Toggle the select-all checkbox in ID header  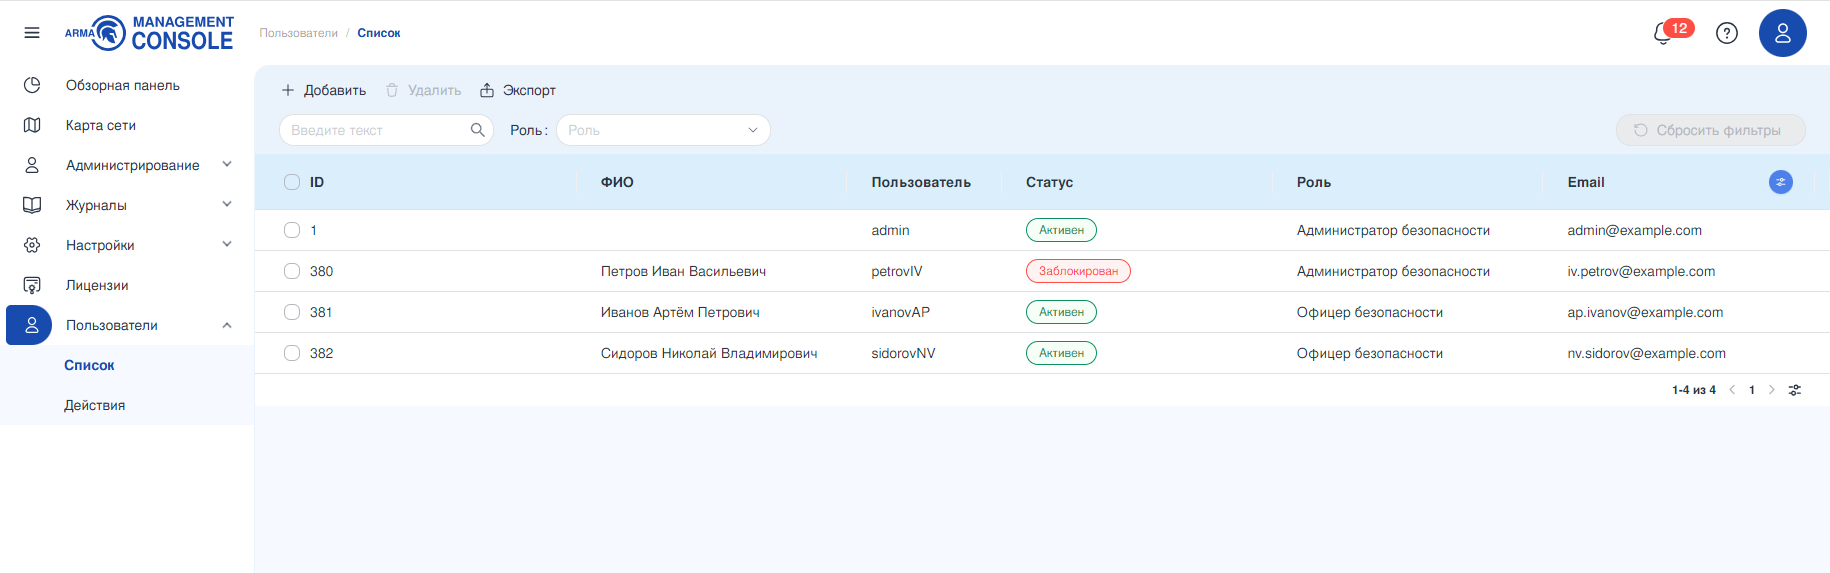[292, 182]
